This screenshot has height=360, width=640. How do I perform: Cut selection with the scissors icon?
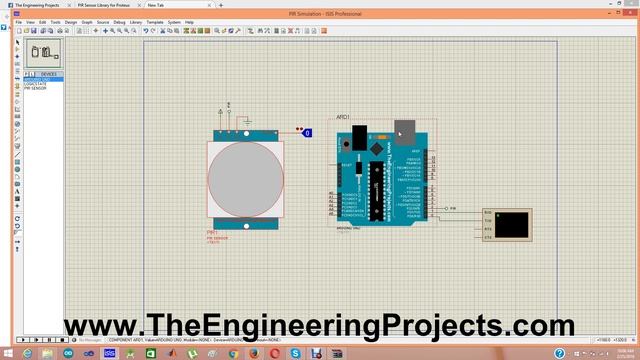[162, 31]
